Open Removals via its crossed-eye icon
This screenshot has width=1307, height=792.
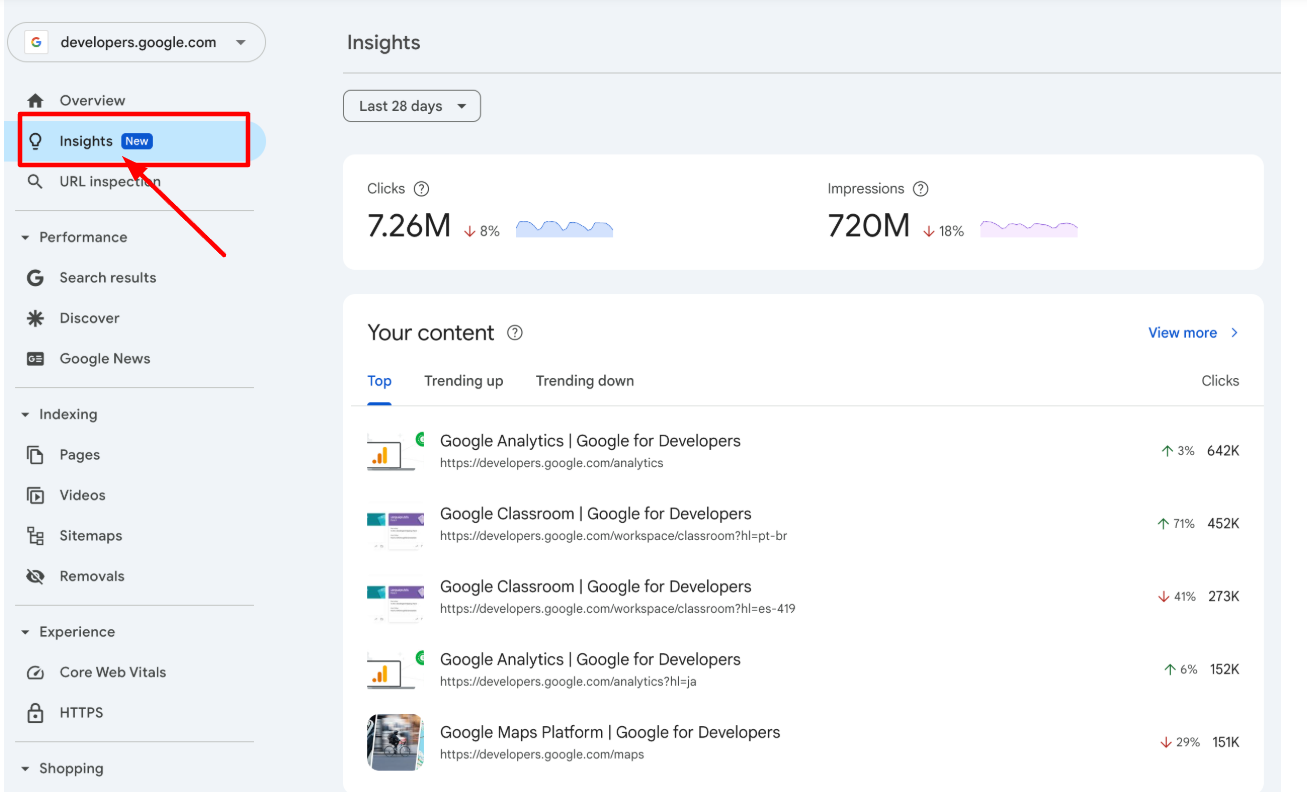pos(35,576)
